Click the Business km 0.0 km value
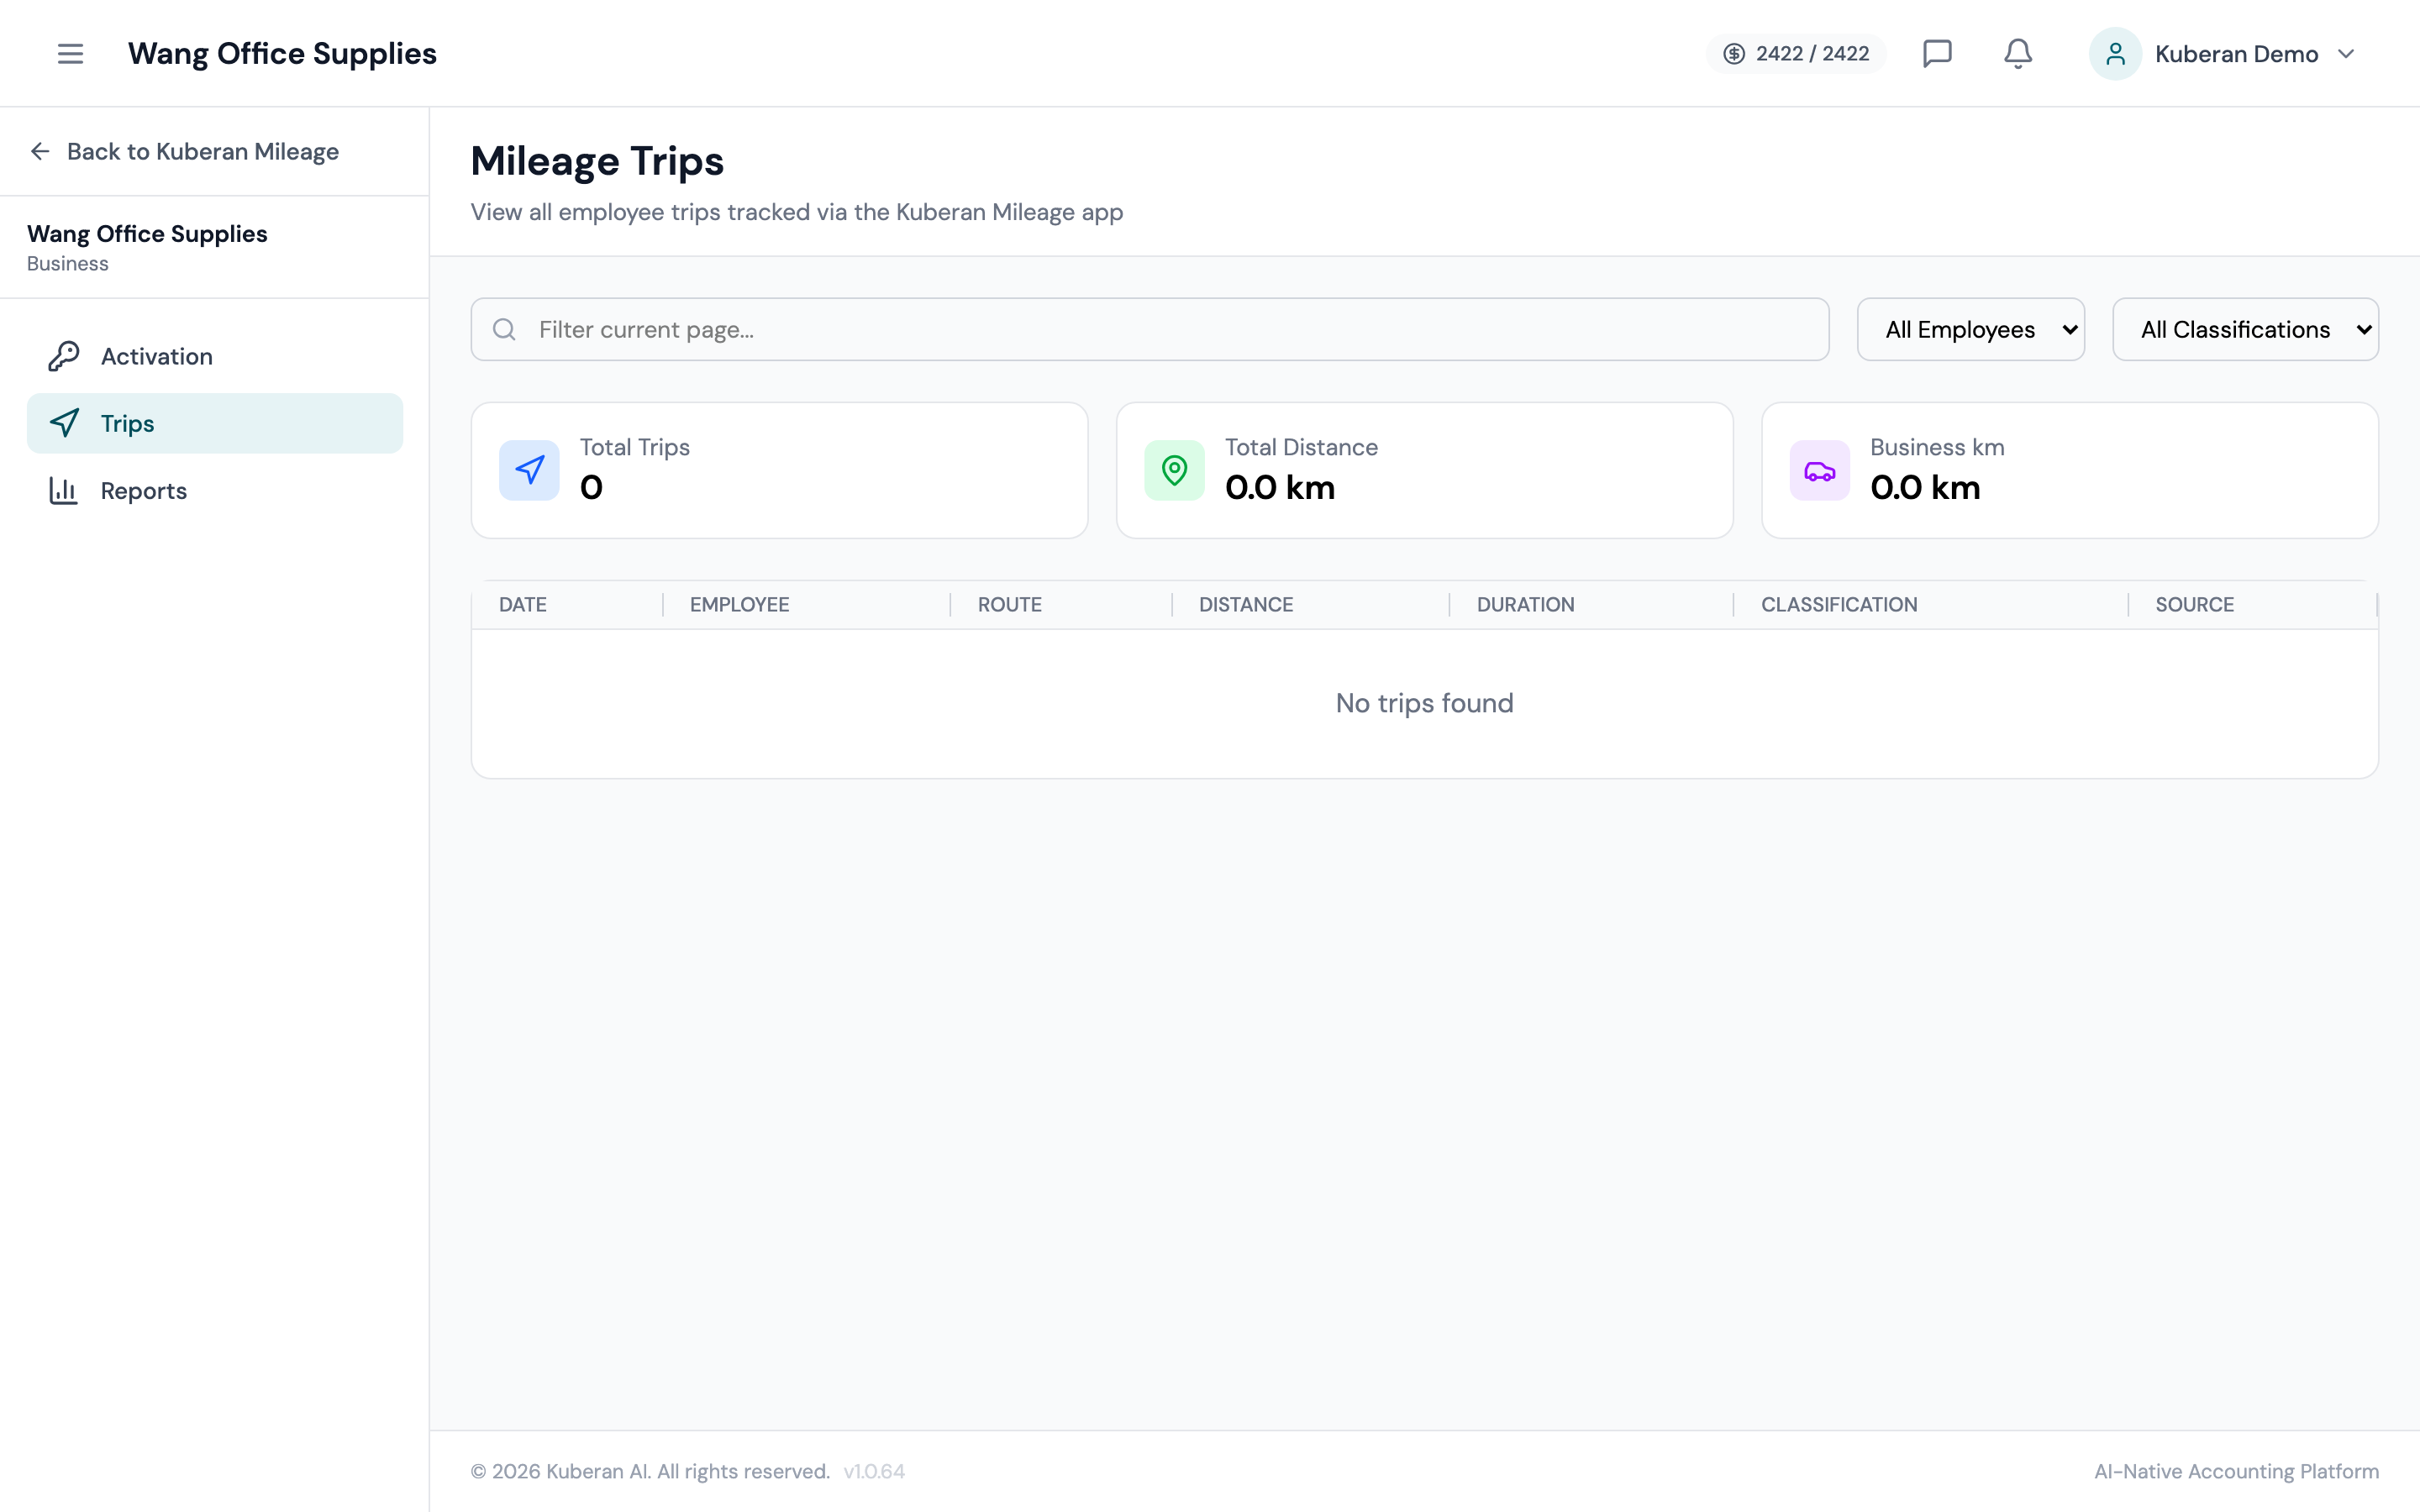The width and height of the screenshot is (2420, 1512). coord(1925,487)
